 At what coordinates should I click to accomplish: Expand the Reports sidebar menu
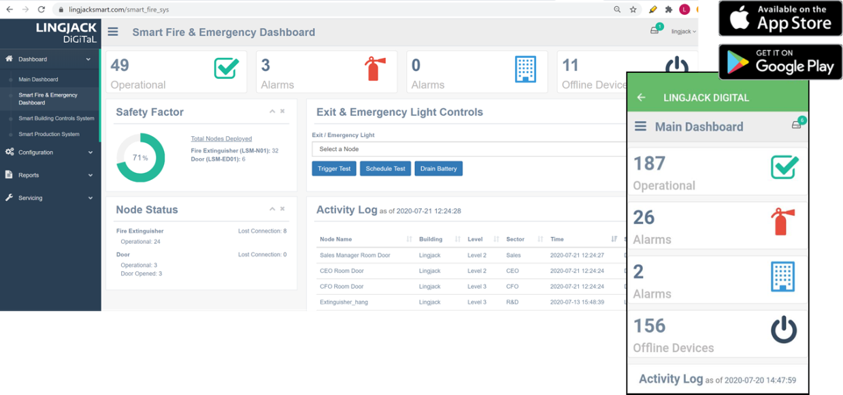click(x=50, y=175)
